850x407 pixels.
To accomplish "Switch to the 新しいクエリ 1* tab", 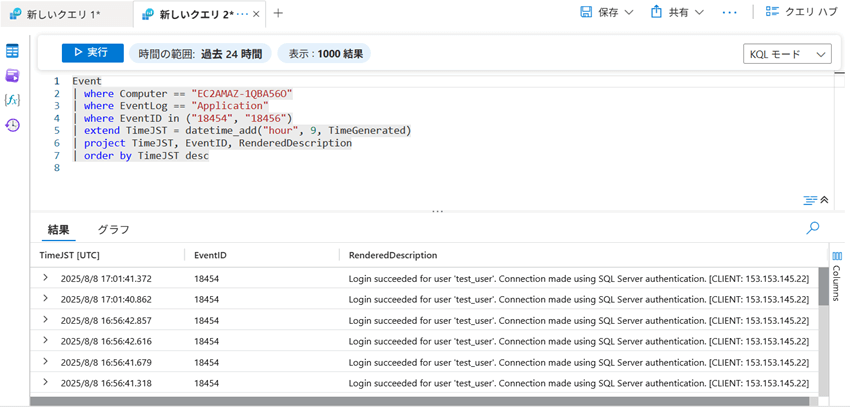I will [60, 14].
